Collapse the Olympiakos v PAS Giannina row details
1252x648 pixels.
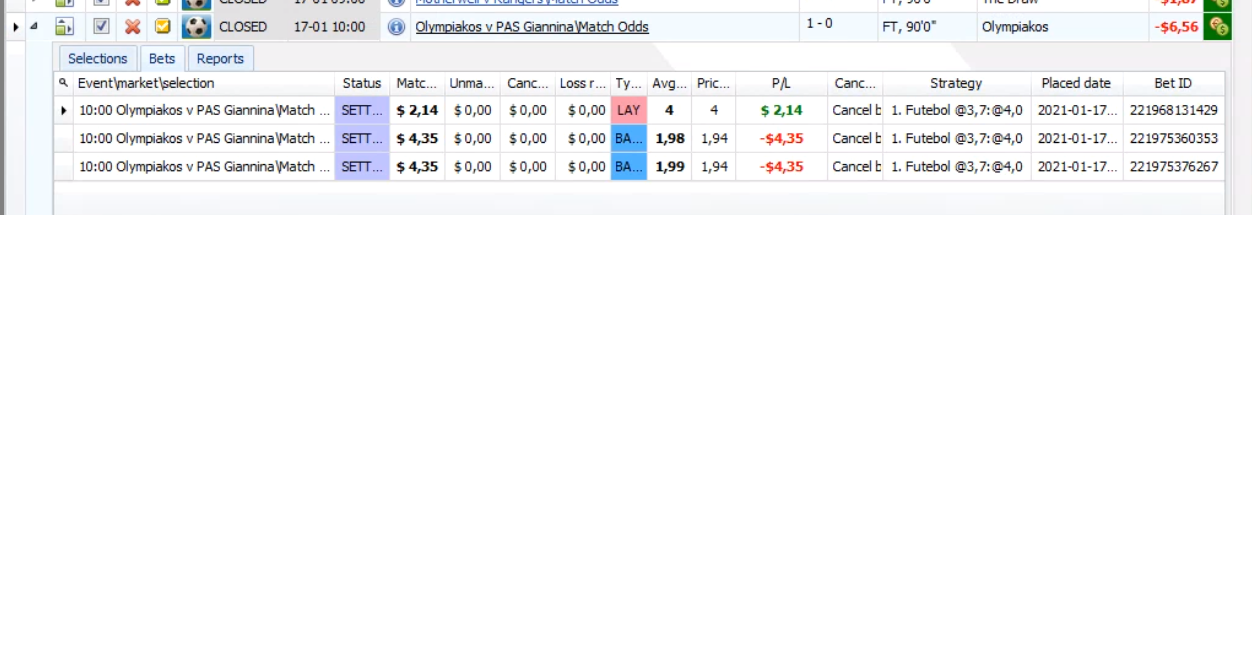point(34,27)
